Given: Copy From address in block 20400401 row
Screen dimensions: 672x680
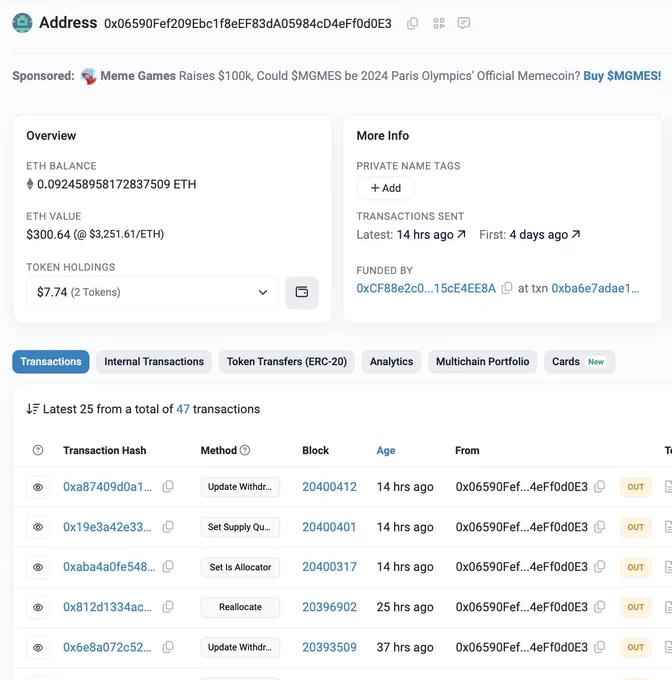Looking at the screenshot, I should [599, 527].
